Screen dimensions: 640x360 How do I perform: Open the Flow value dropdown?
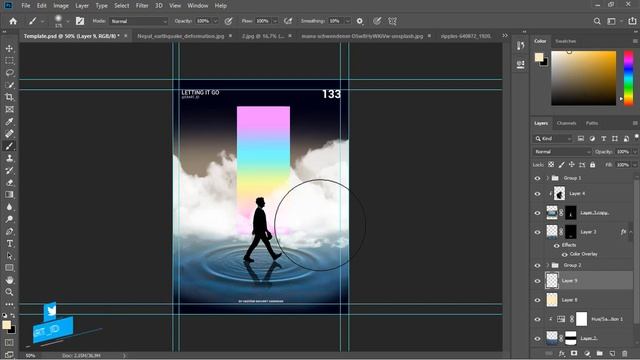pos(275,21)
